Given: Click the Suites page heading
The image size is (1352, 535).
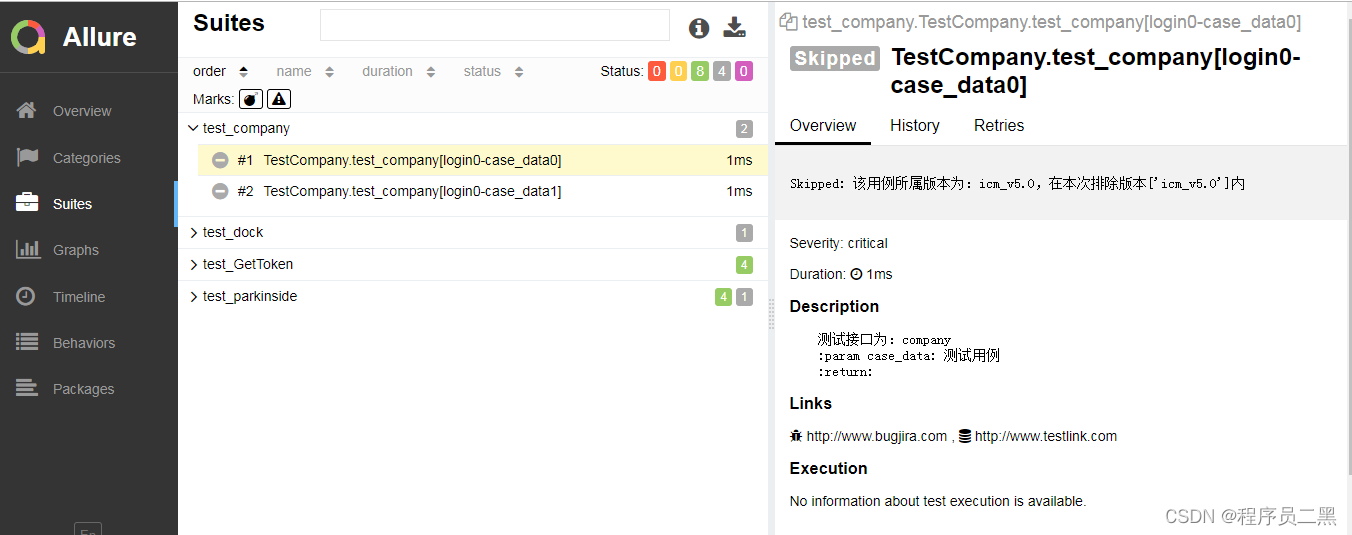Looking at the screenshot, I should coord(229,23).
